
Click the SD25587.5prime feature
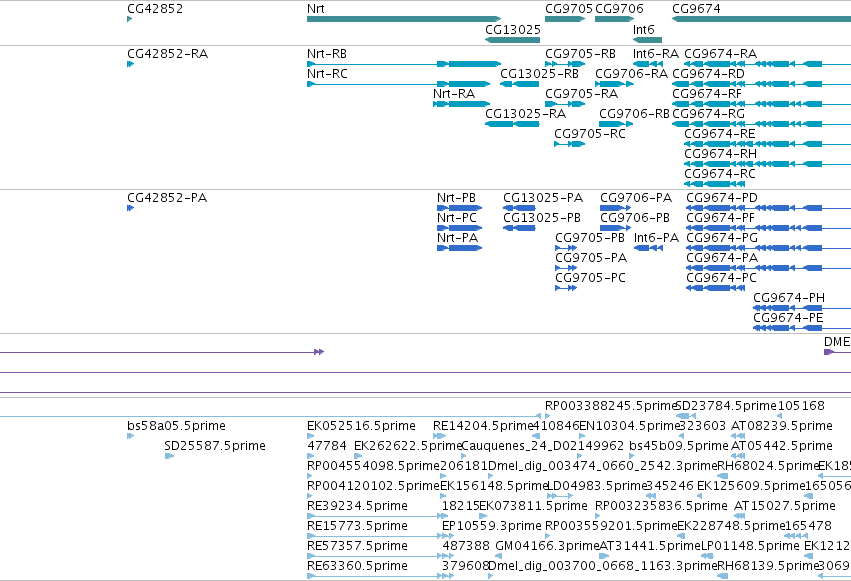click(x=169, y=456)
